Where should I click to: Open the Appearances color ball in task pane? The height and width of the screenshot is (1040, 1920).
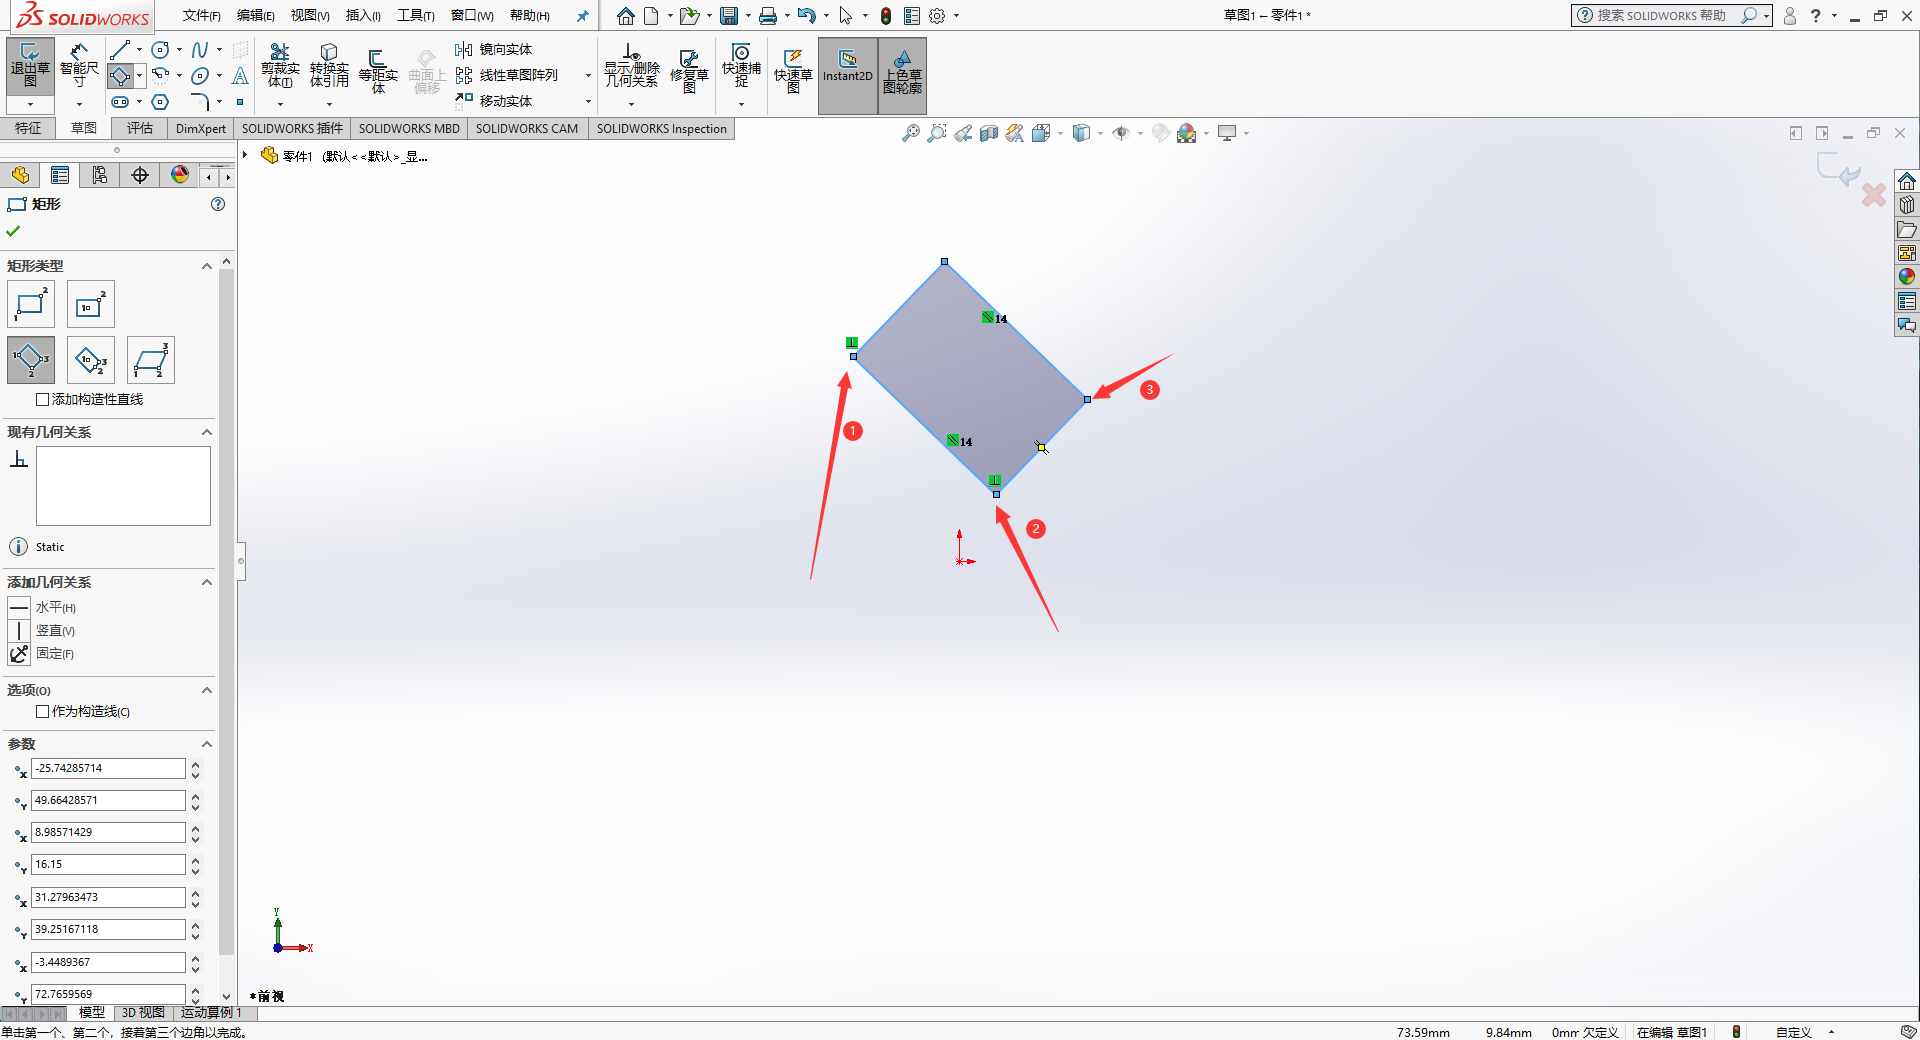pos(1907,277)
